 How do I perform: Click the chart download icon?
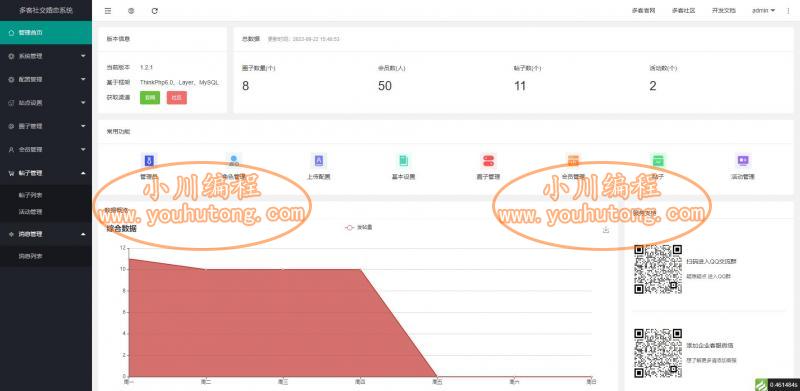tap(606, 230)
